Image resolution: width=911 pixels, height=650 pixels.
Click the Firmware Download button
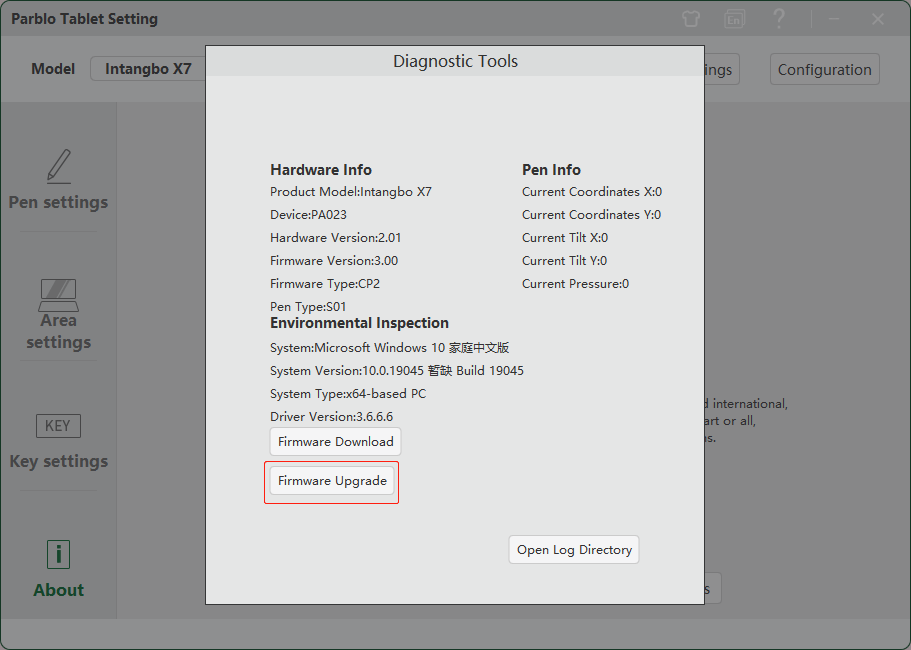tap(335, 441)
